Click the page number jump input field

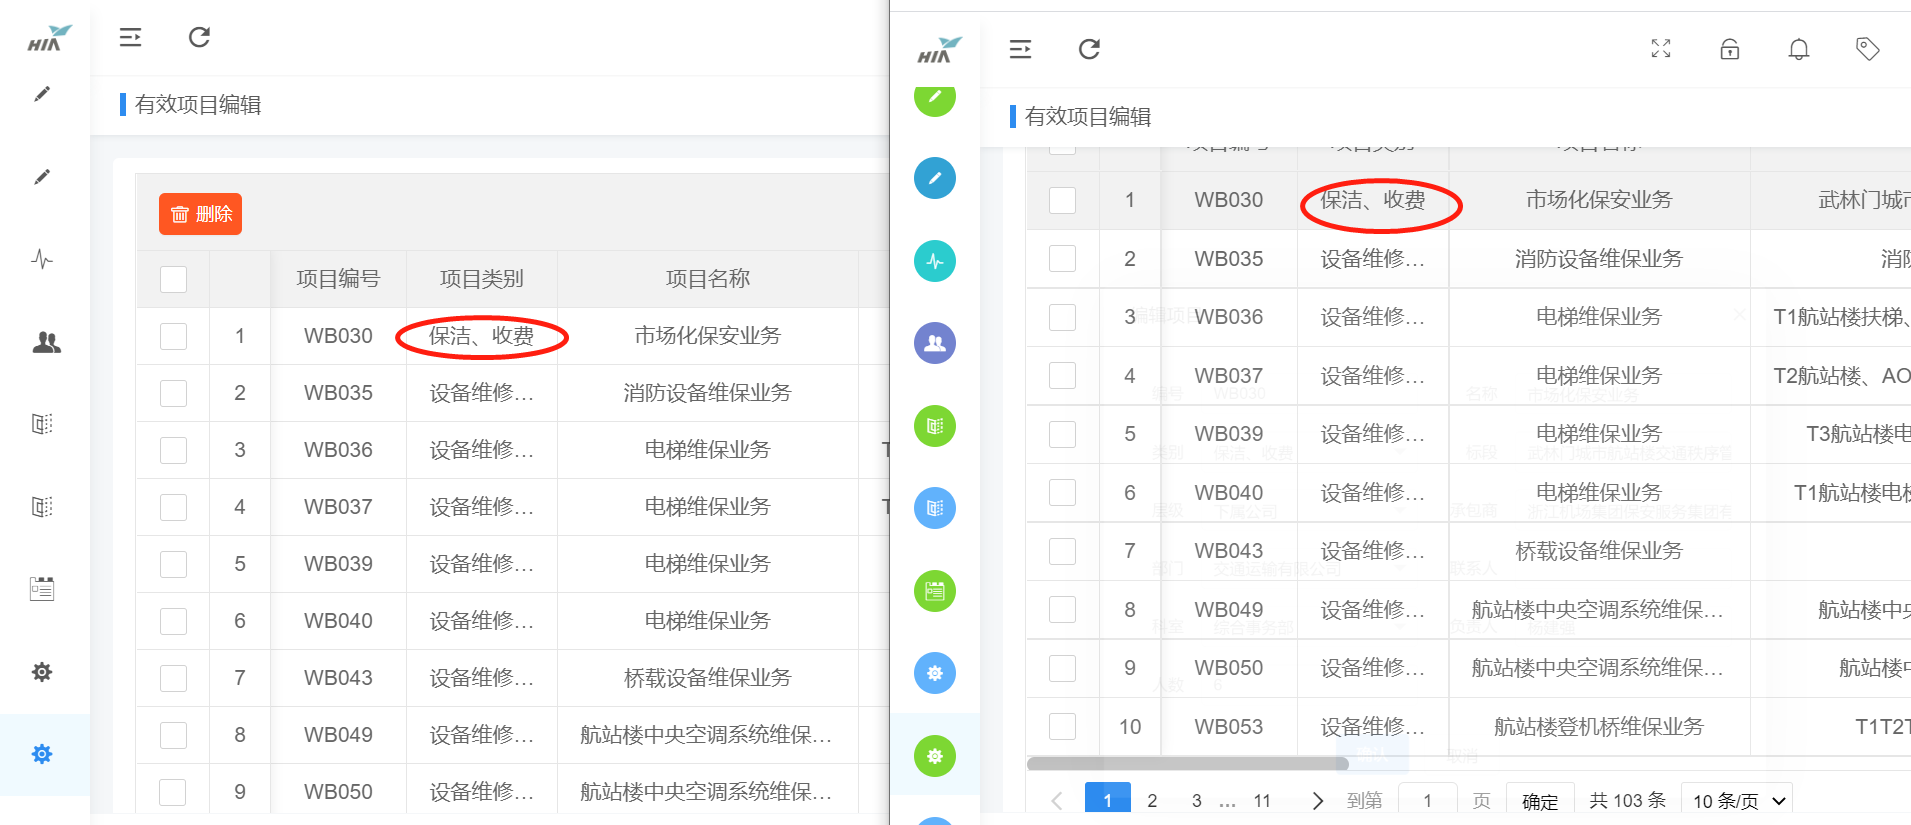(x=1427, y=801)
